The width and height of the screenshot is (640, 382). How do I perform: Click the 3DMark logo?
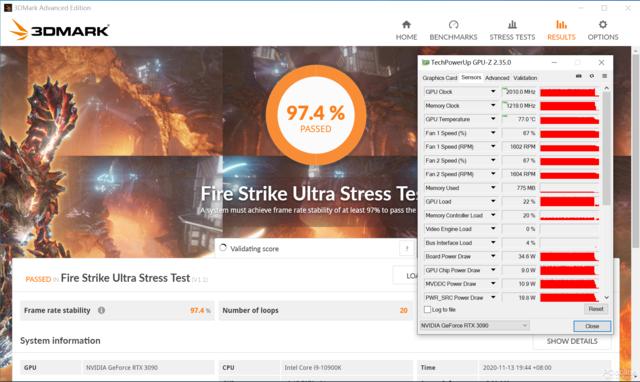click(59, 30)
